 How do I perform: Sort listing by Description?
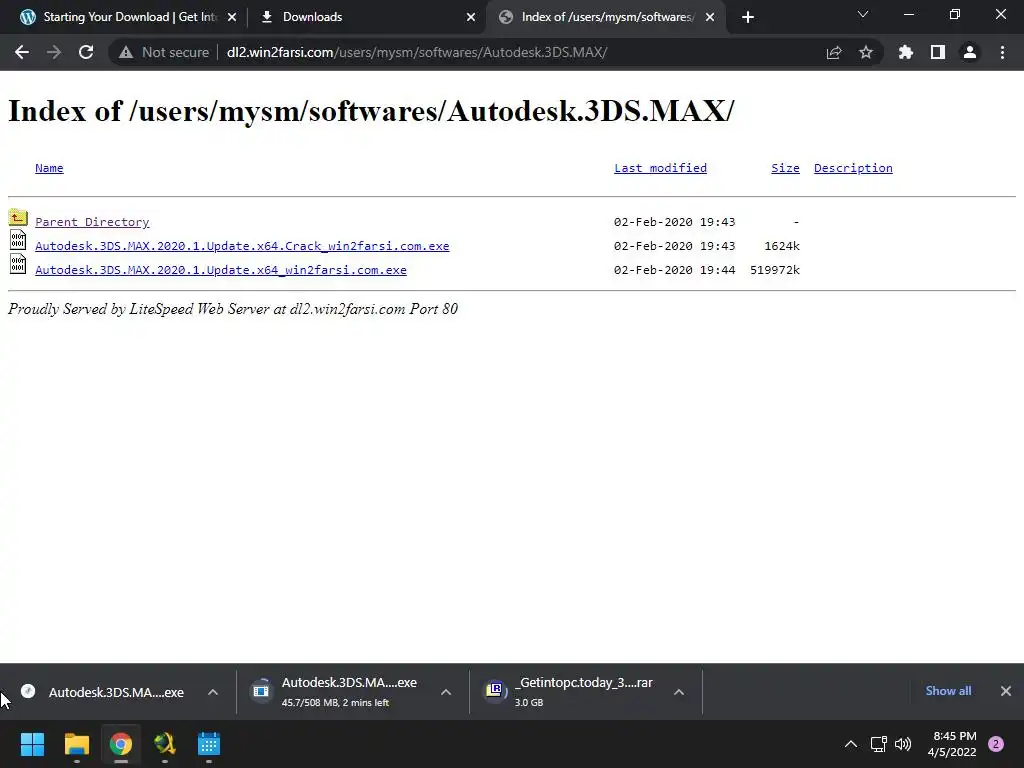click(x=853, y=168)
